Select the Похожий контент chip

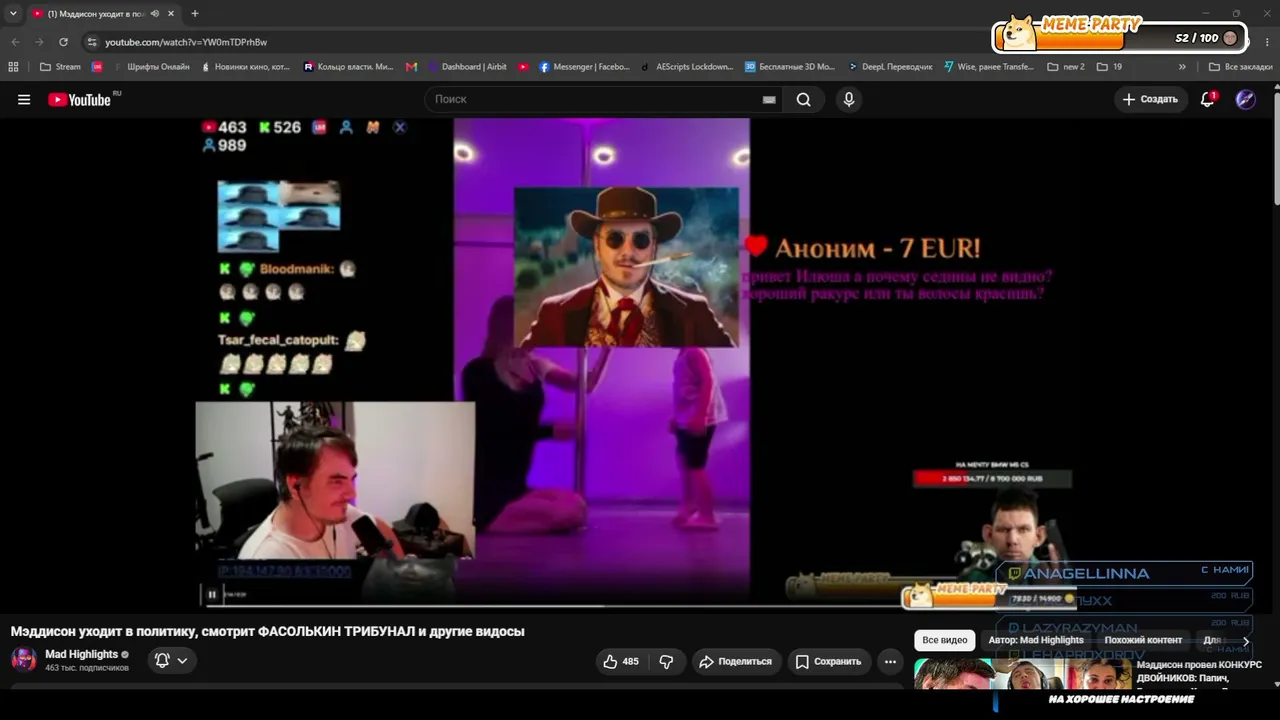click(1143, 640)
